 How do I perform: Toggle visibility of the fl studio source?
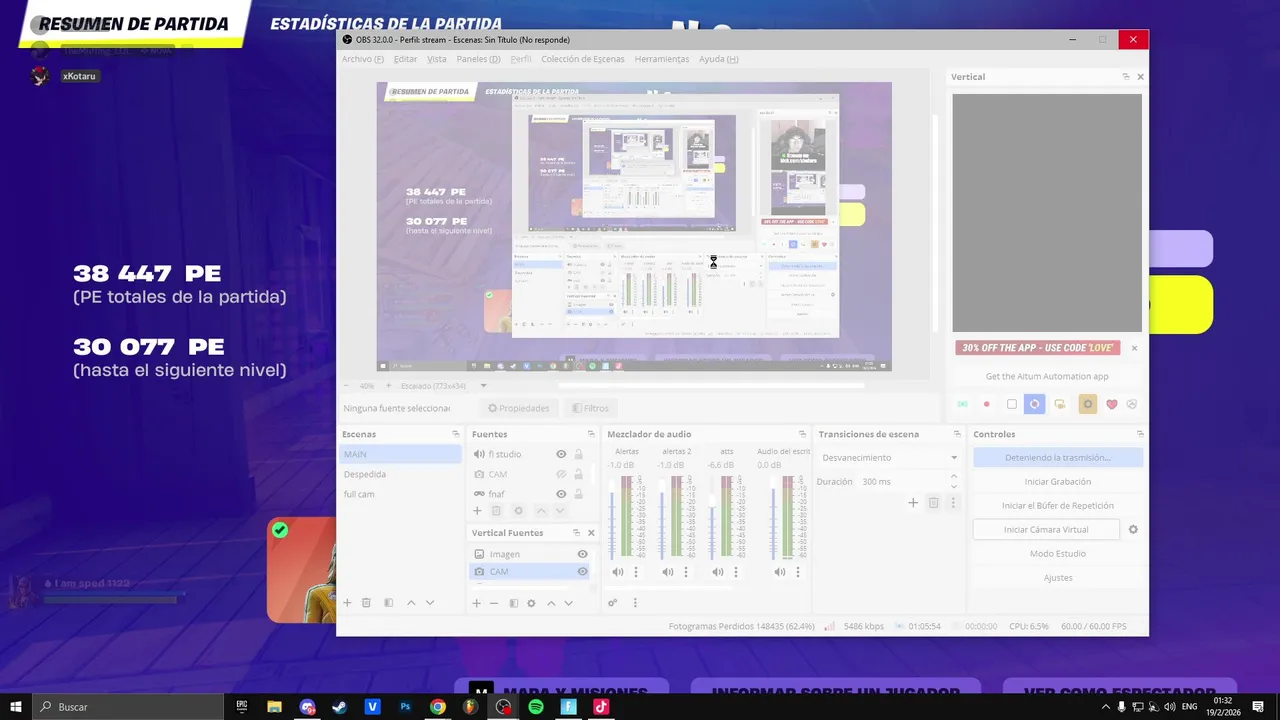coord(561,454)
